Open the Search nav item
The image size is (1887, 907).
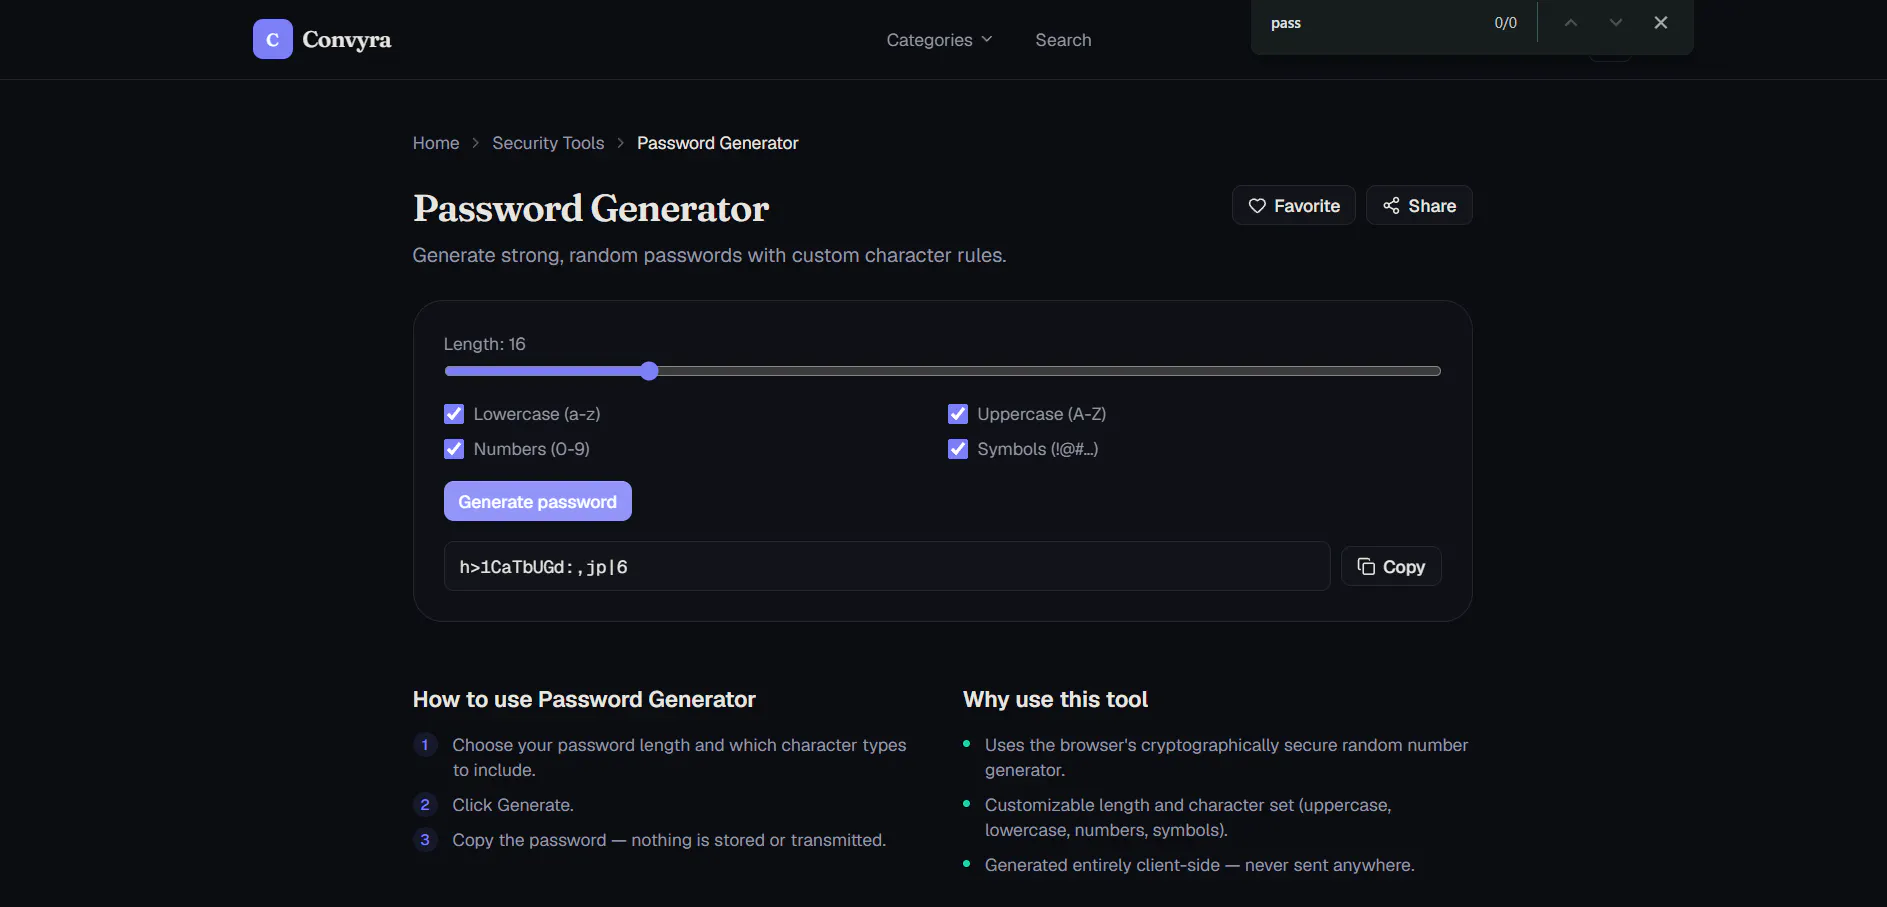pos(1063,40)
